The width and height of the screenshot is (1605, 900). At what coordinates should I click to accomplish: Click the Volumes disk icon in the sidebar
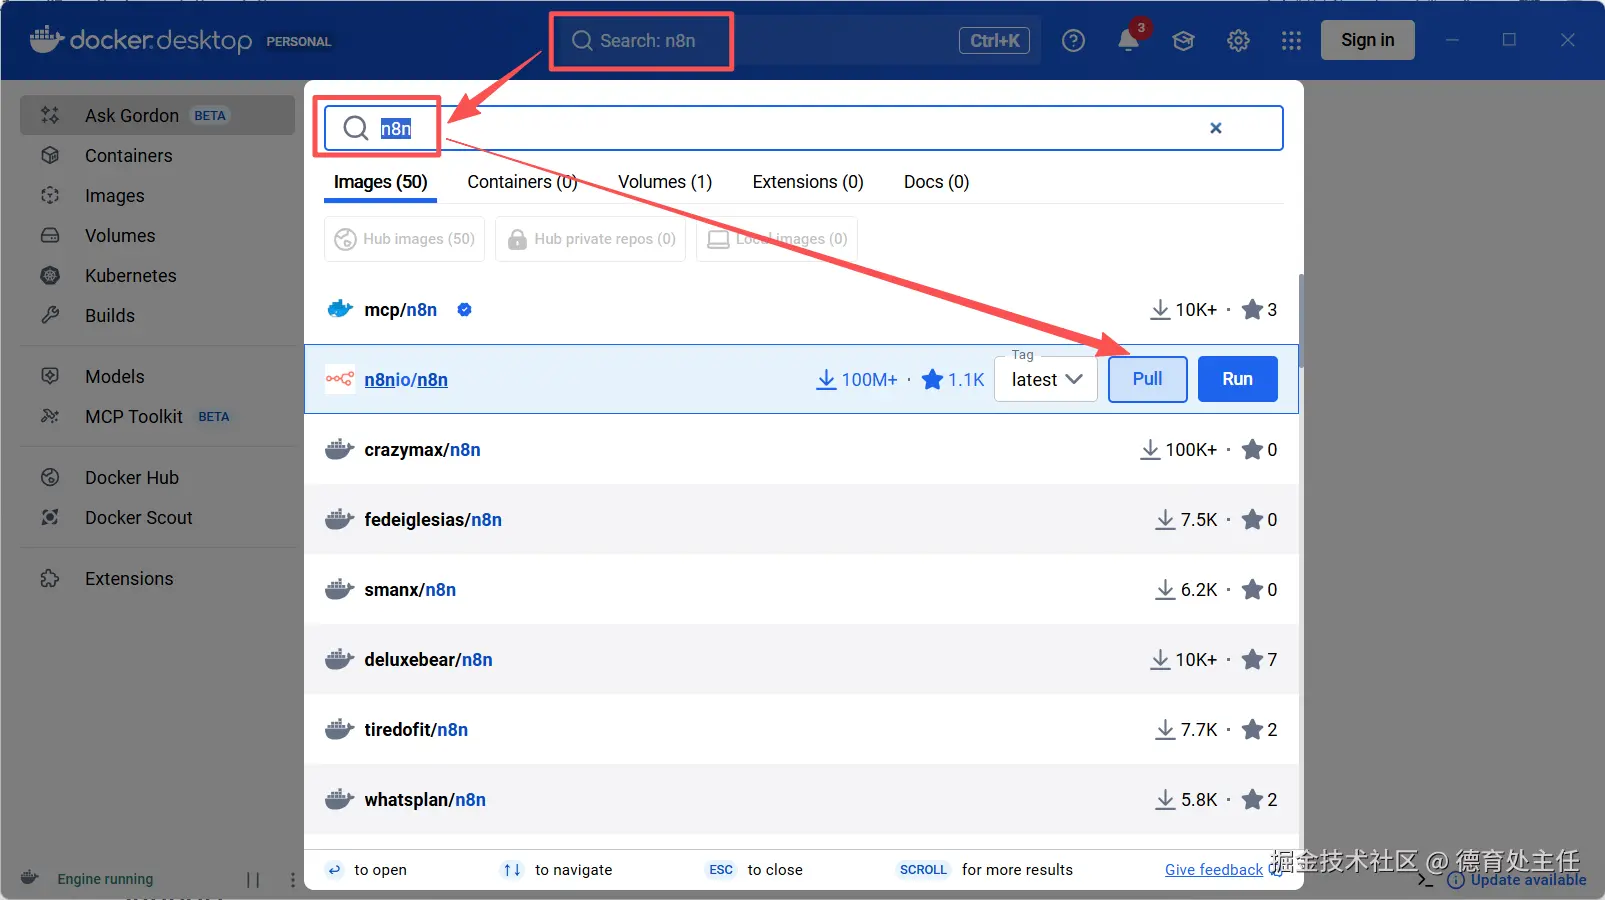click(x=50, y=236)
